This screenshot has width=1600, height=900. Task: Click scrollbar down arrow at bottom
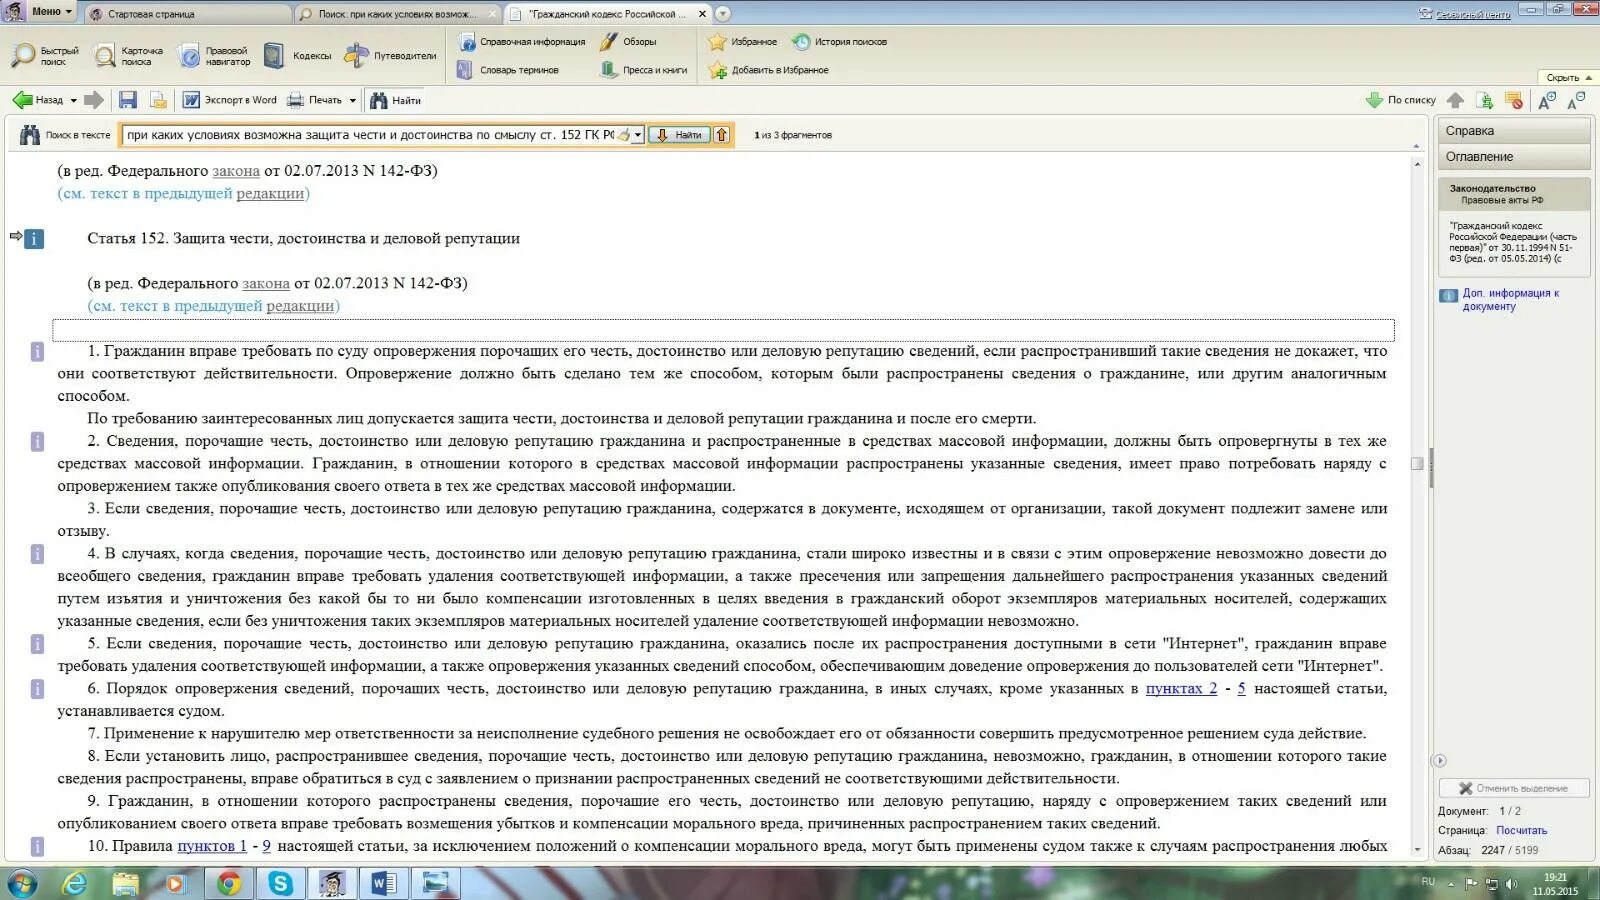(x=1417, y=850)
